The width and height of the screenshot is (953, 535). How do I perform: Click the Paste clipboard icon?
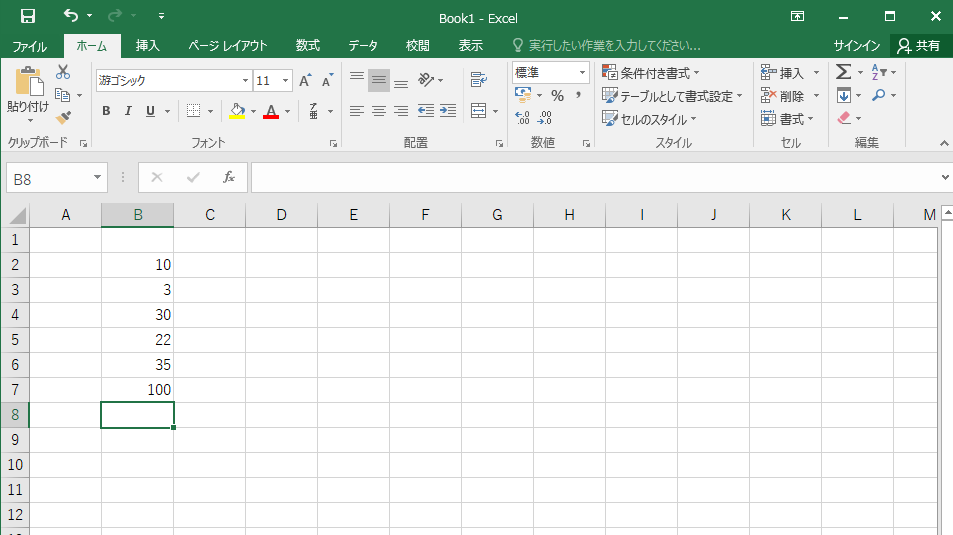click(29, 81)
